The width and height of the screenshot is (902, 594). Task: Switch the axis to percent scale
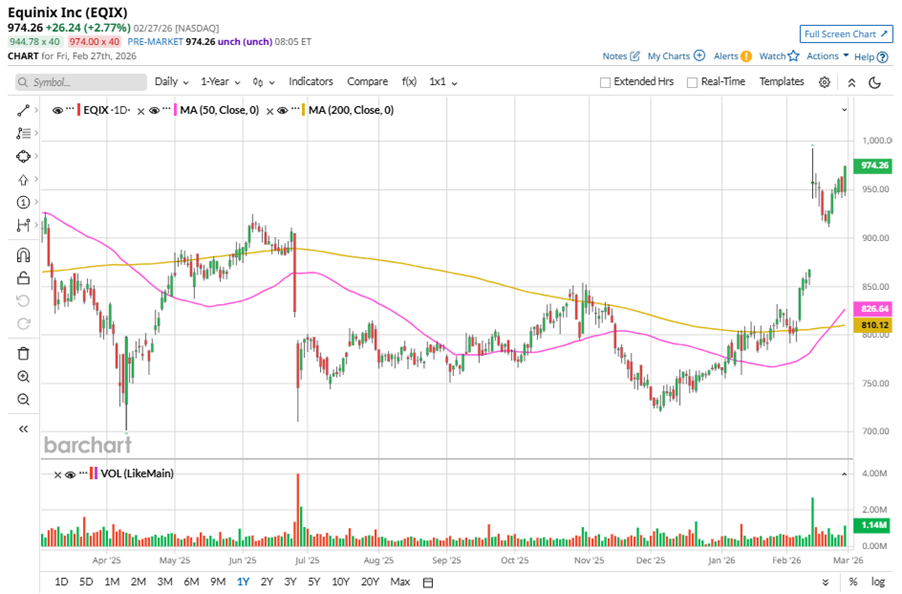pos(853,582)
